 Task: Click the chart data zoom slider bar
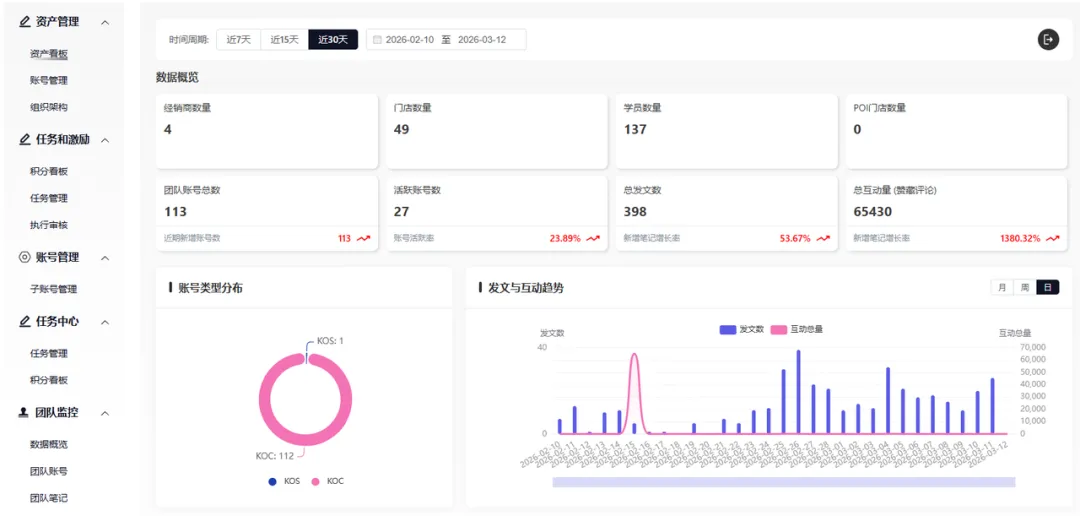click(784, 482)
